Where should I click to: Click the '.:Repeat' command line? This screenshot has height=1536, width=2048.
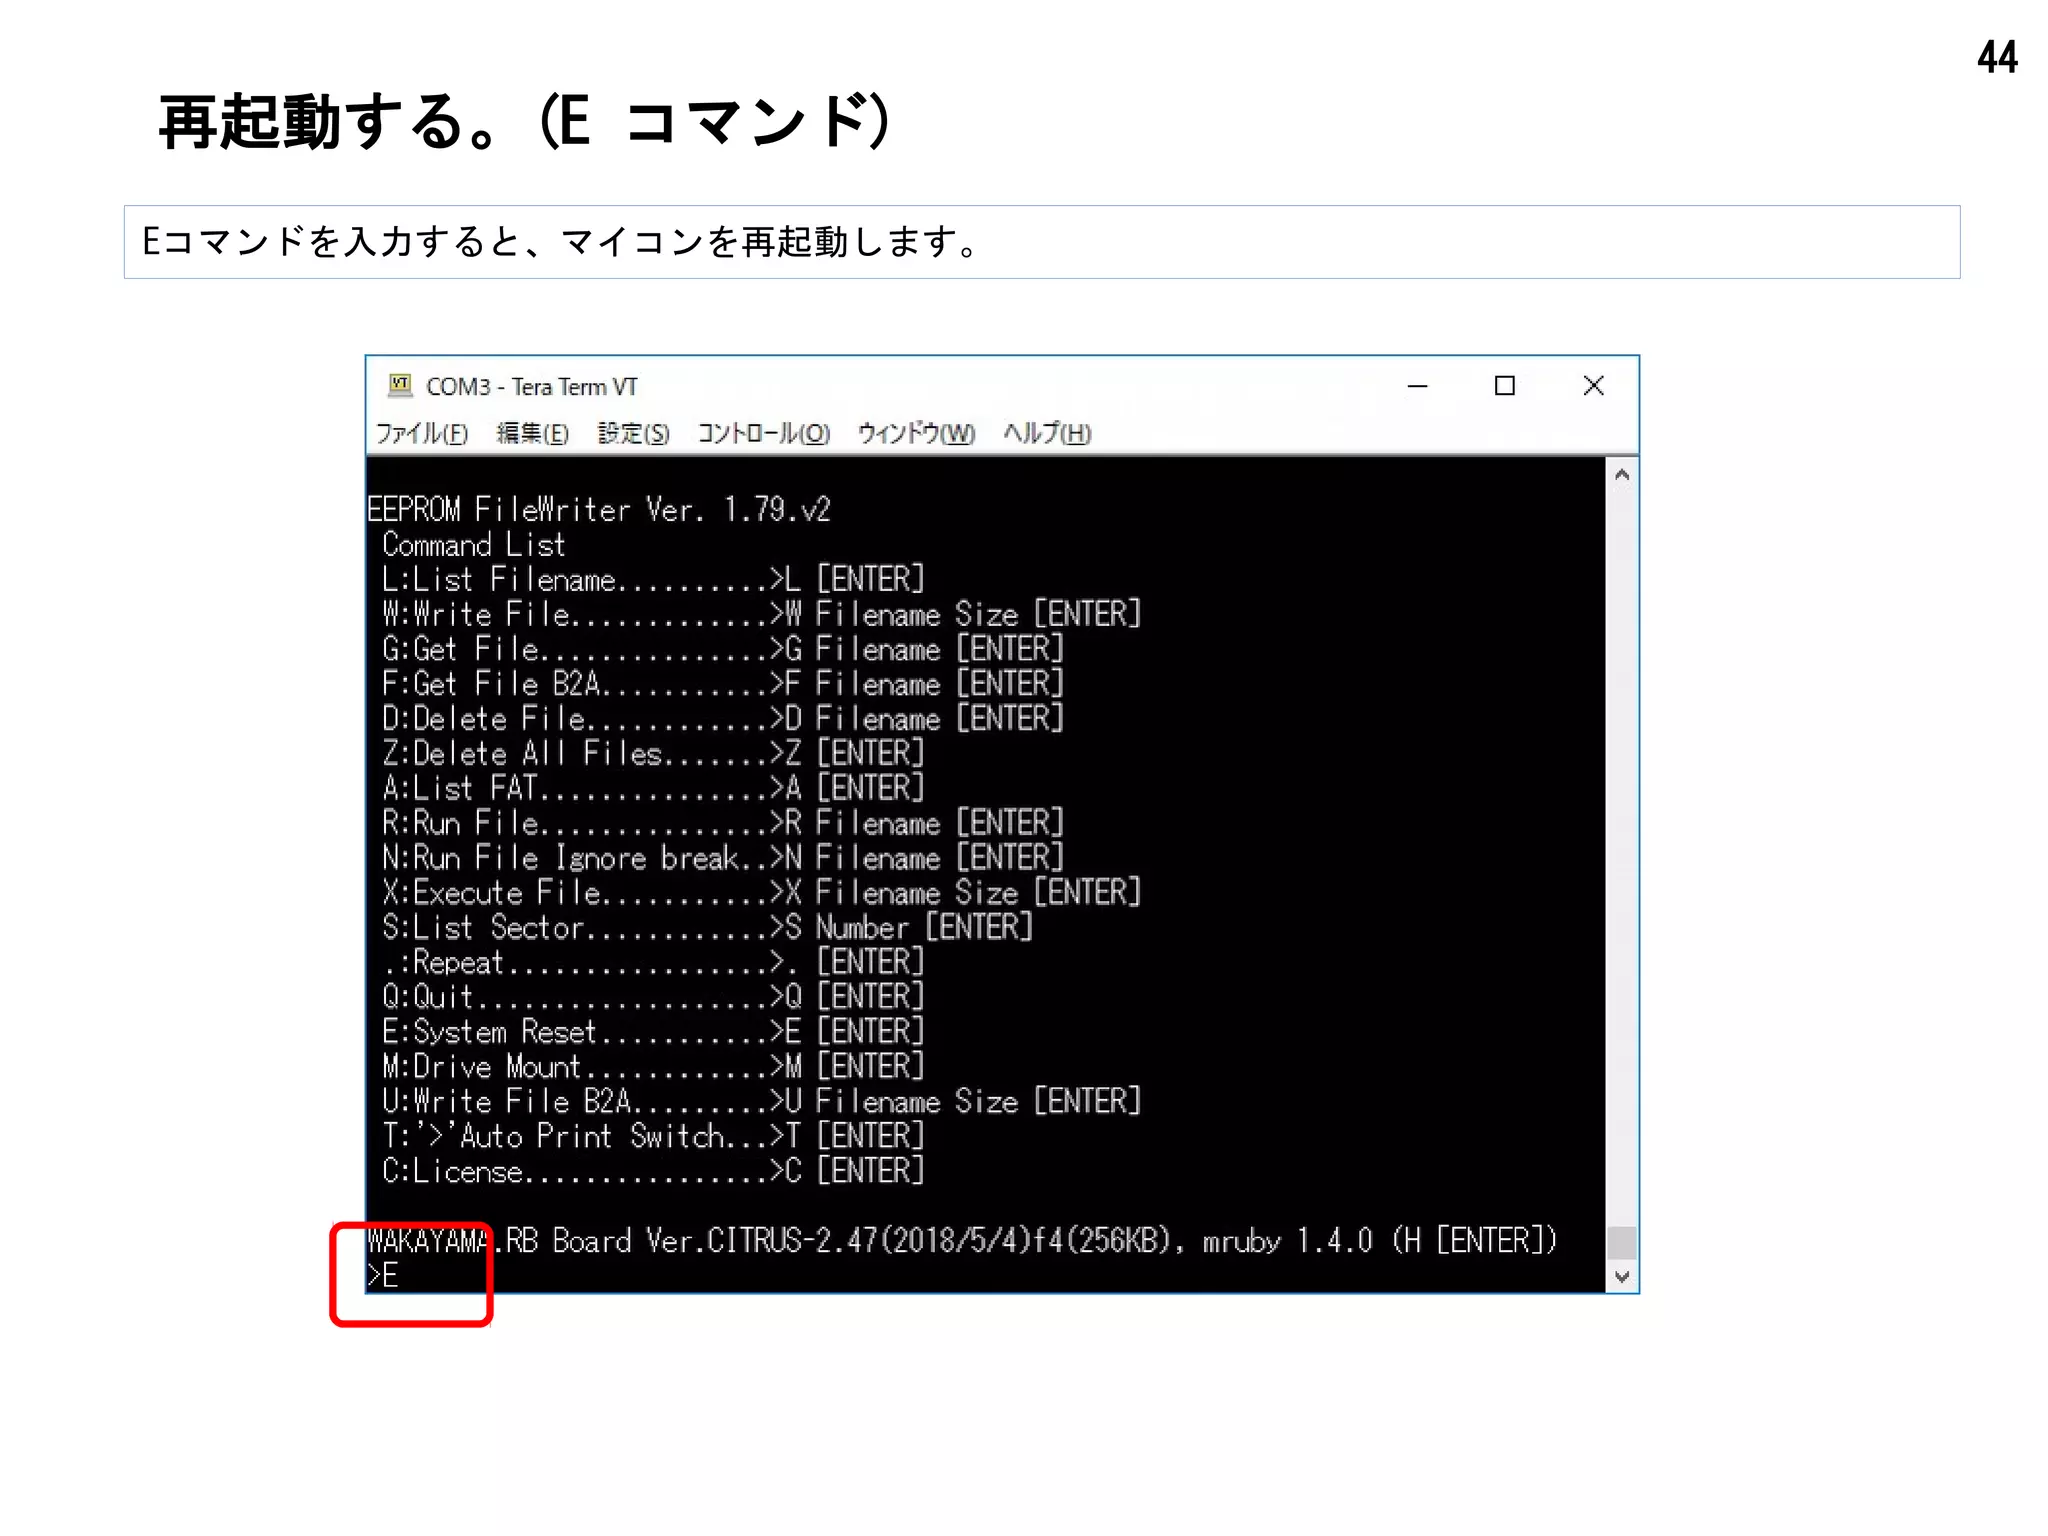654,962
